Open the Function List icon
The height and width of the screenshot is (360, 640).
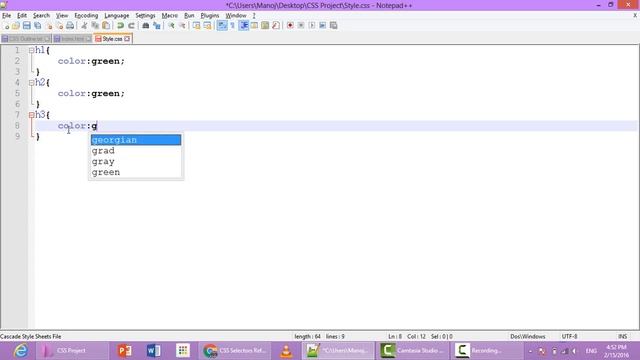point(276,26)
